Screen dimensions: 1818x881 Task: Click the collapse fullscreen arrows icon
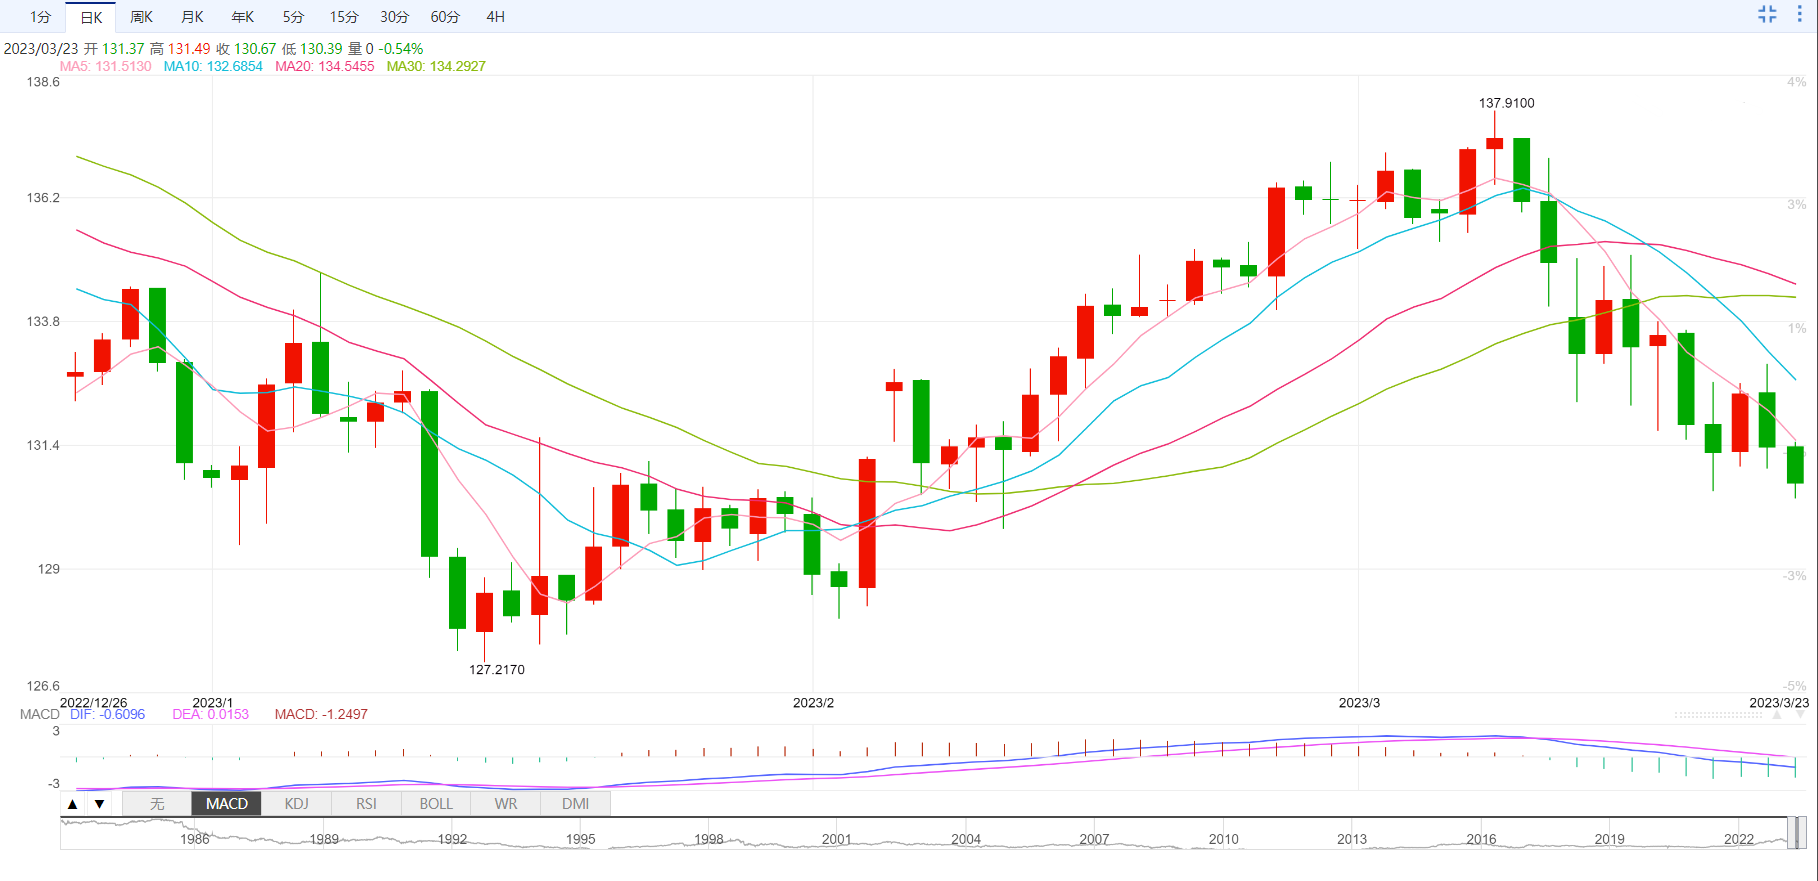click(1767, 14)
